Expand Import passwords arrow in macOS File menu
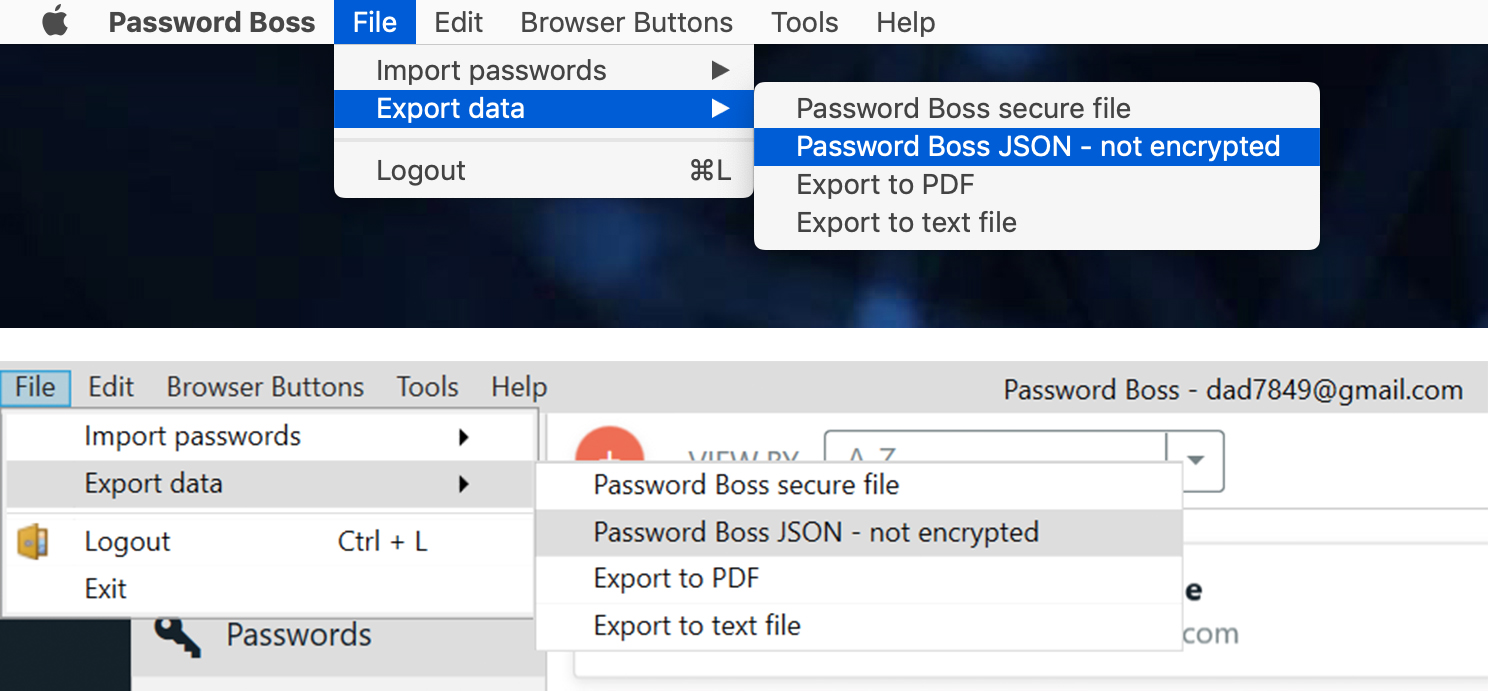Screen dimensions: 1488x691 tap(720, 70)
